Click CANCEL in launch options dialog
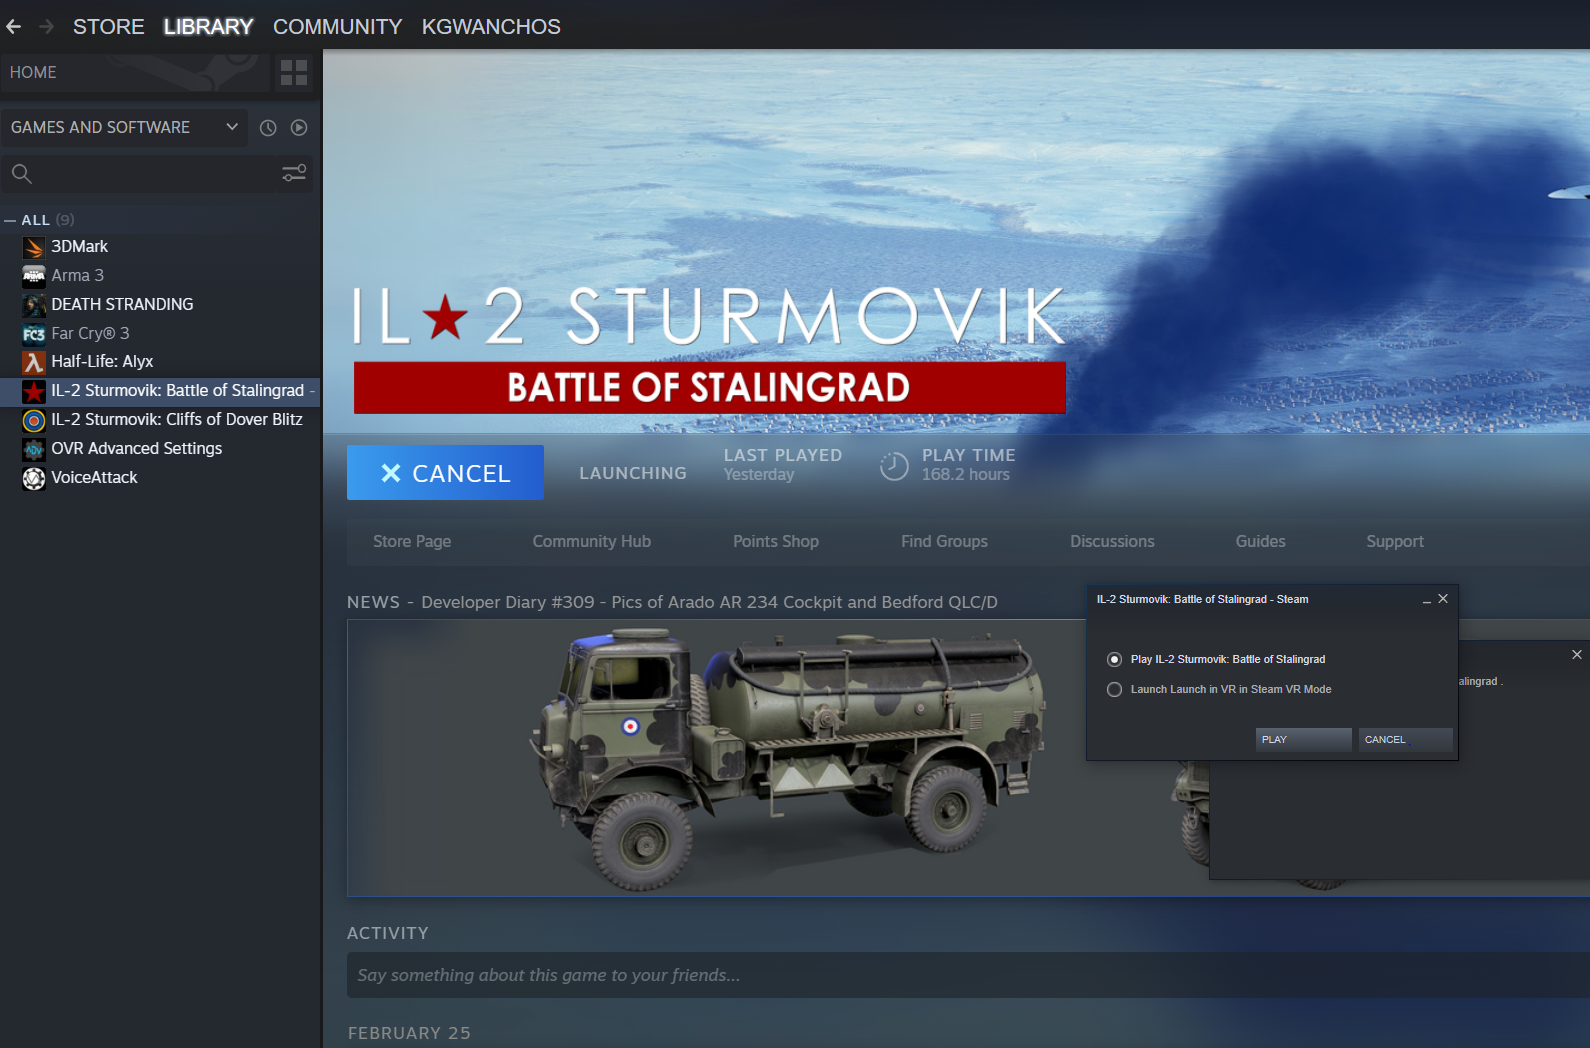The width and height of the screenshot is (1590, 1048). 1405,740
